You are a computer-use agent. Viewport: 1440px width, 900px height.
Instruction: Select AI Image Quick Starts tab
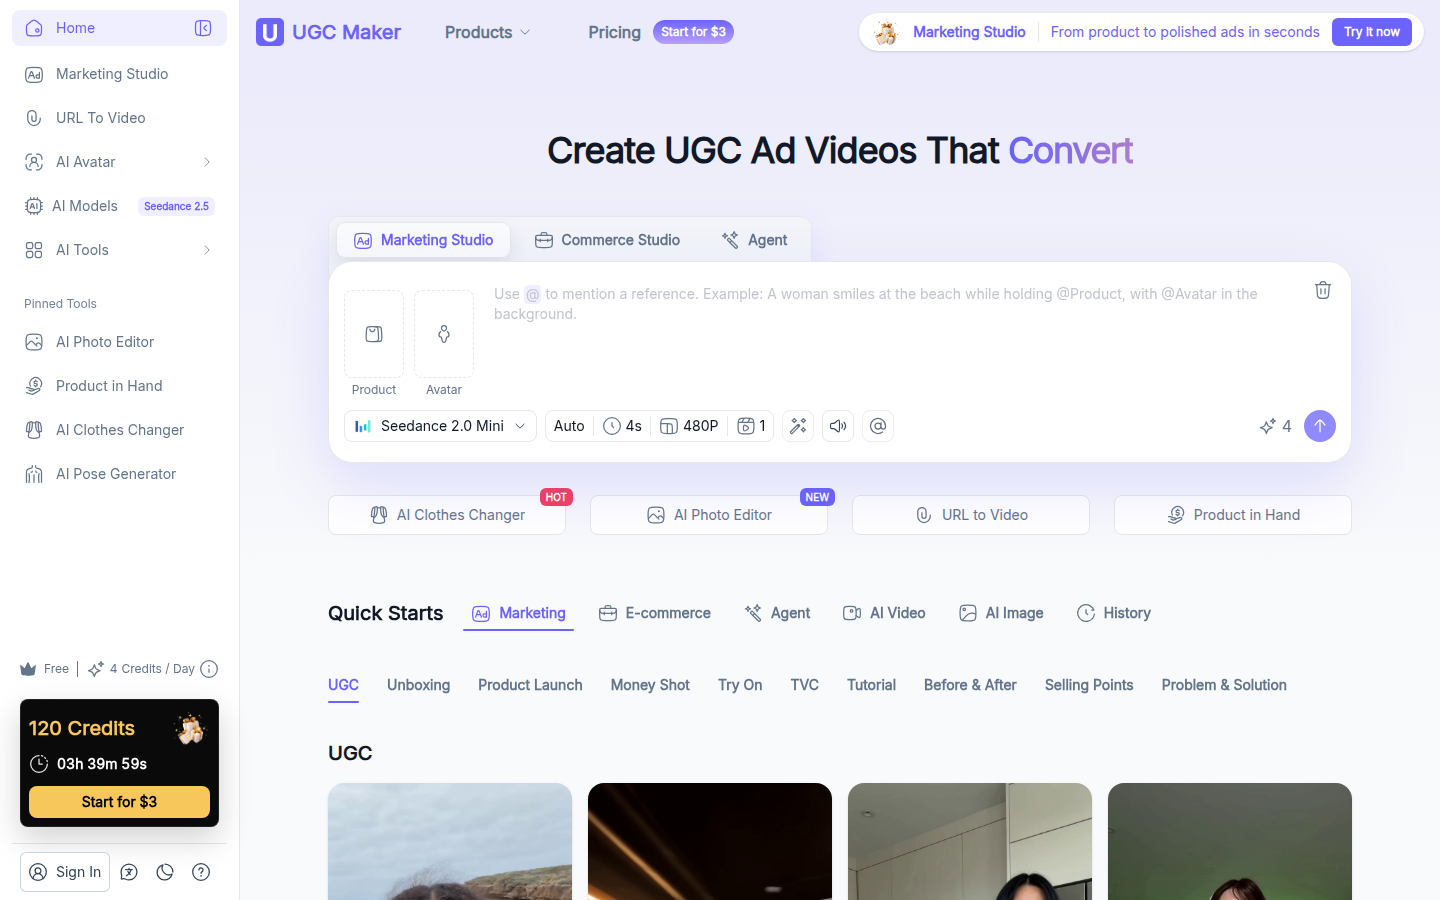pyautogui.click(x=1001, y=613)
